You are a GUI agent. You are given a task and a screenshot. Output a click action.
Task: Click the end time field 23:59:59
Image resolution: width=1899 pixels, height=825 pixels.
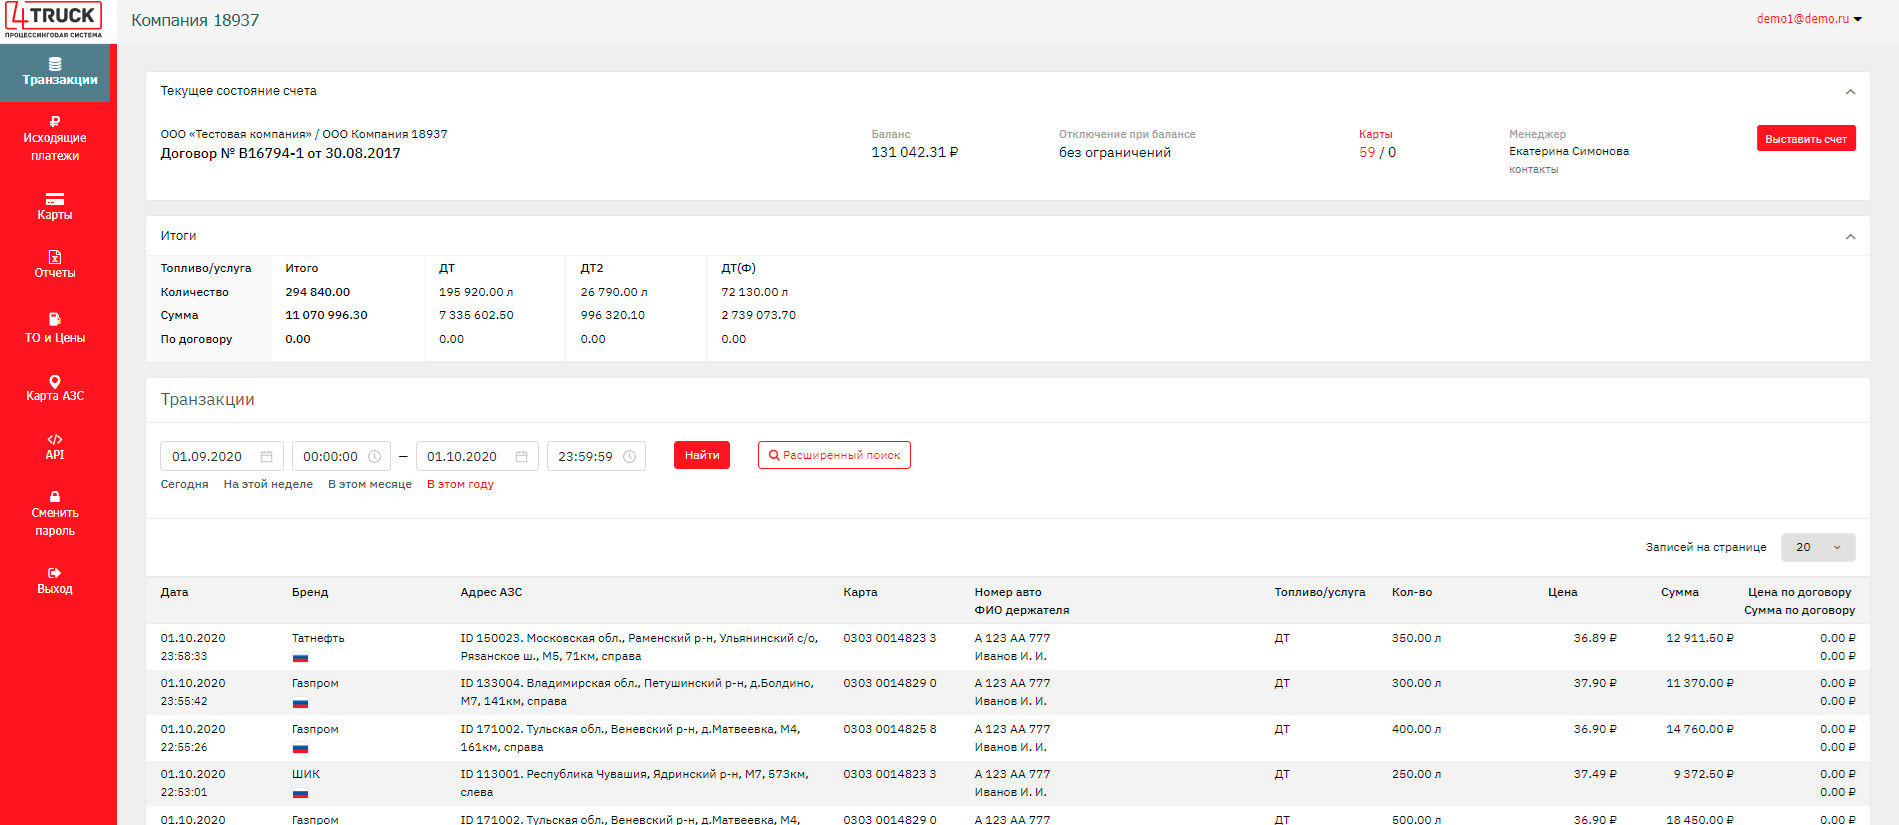pyautogui.click(x=586, y=457)
